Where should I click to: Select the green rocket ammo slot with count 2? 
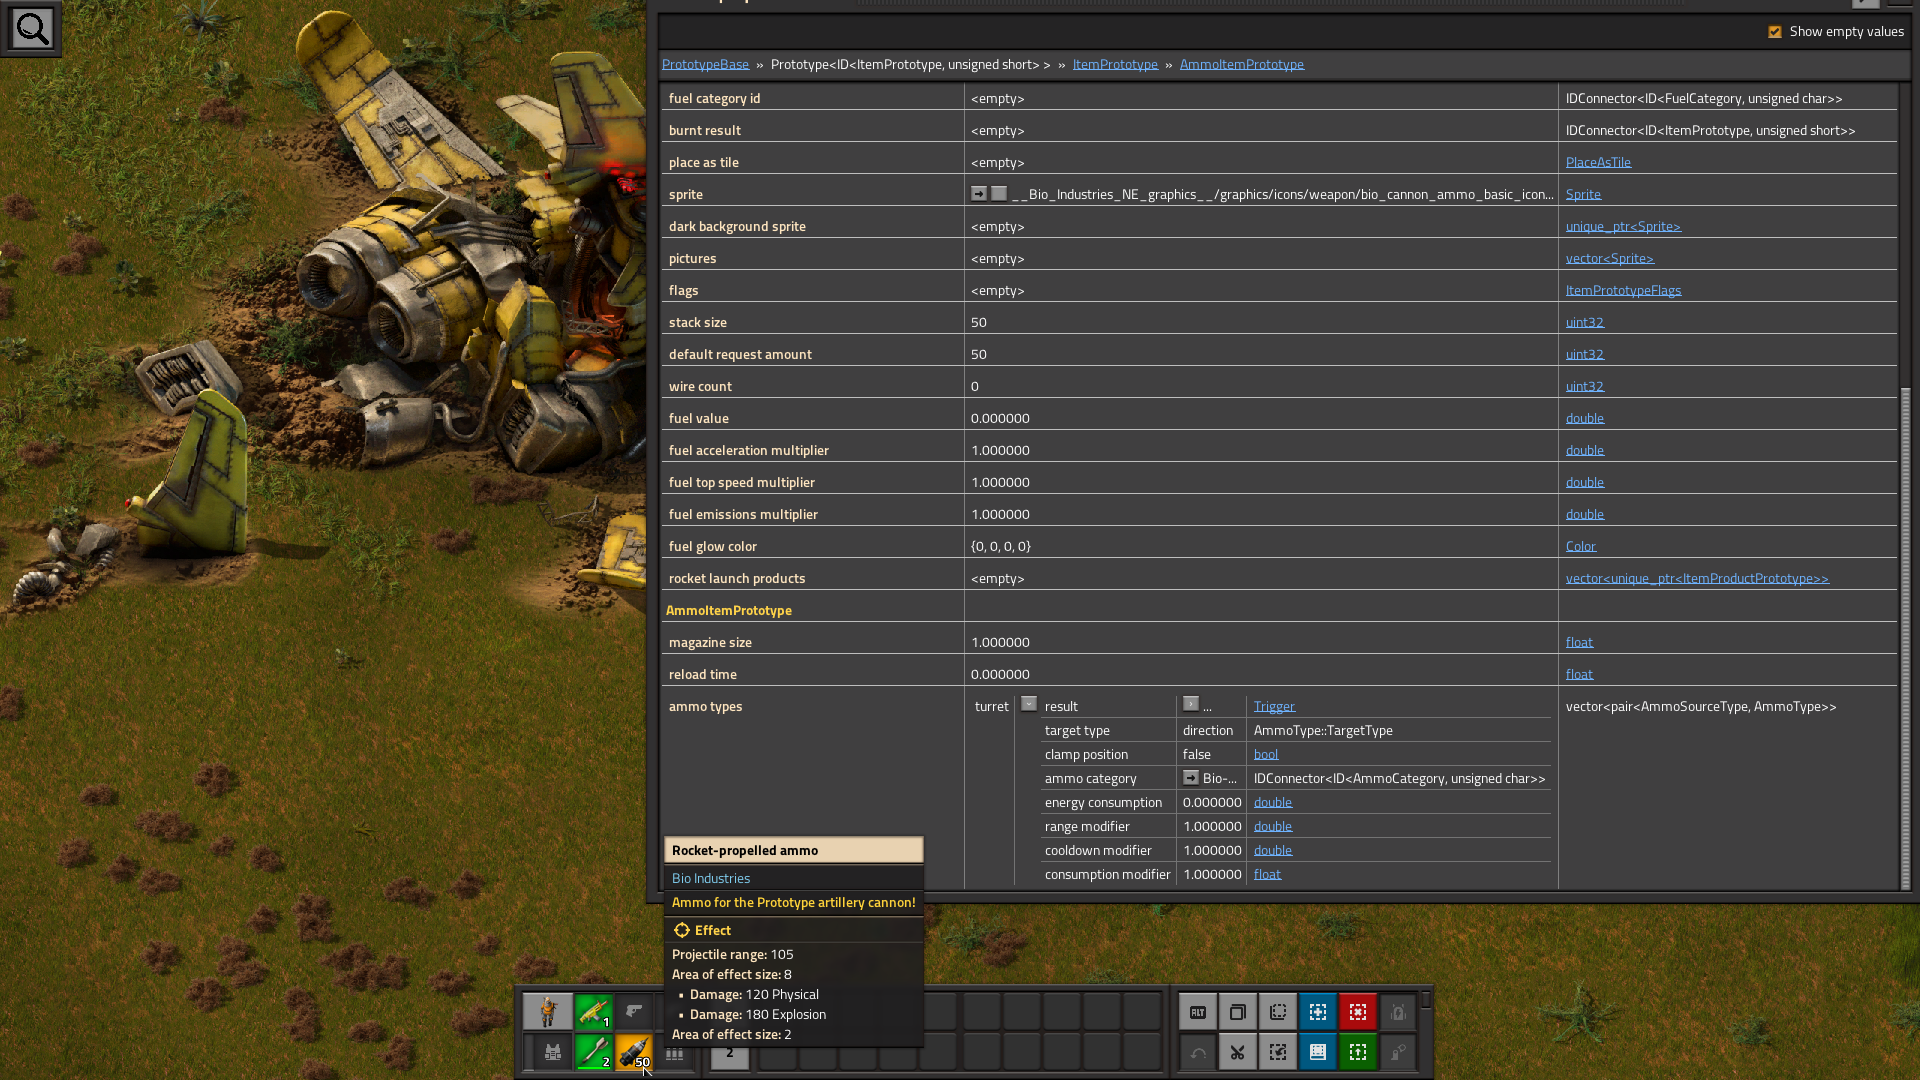click(x=593, y=1052)
